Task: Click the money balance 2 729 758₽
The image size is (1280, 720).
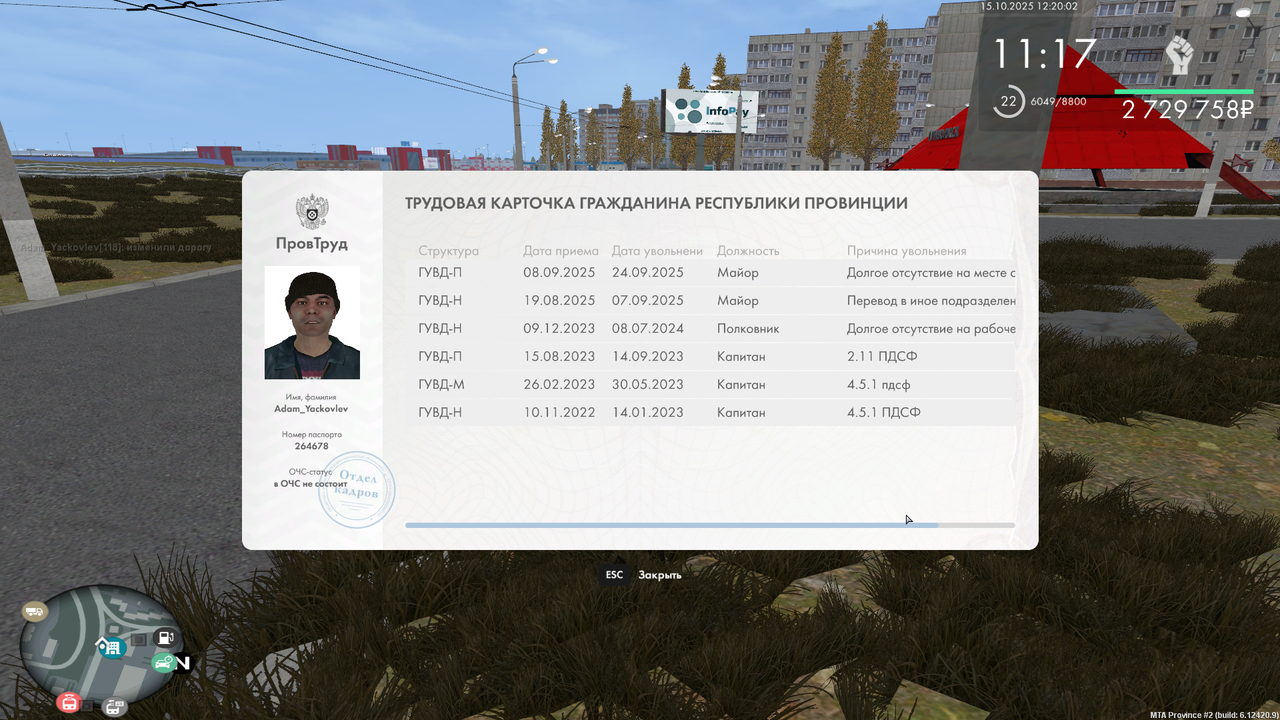Action: coord(1187,110)
